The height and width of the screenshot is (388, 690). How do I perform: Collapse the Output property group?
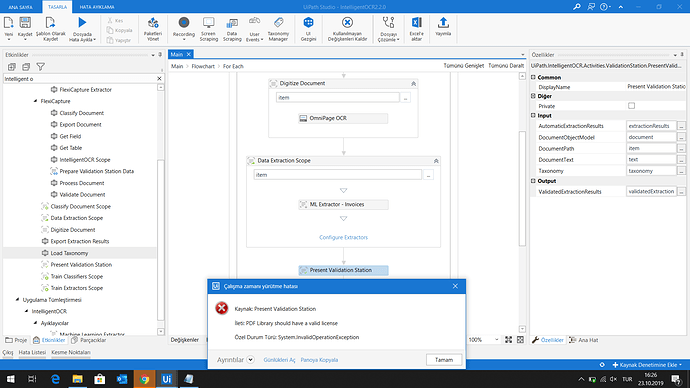(x=533, y=181)
